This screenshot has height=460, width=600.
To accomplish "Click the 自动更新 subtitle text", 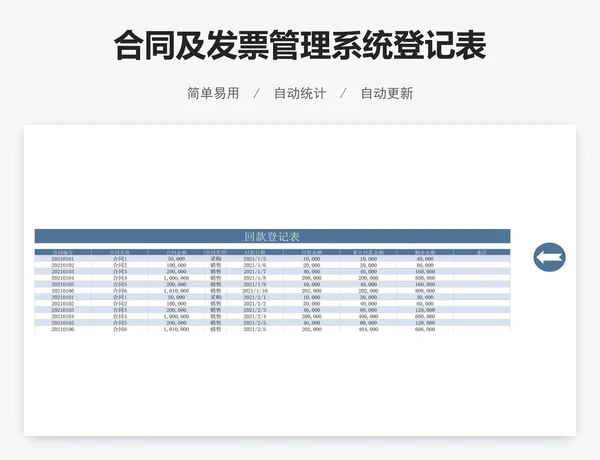I will tap(387, 93).
